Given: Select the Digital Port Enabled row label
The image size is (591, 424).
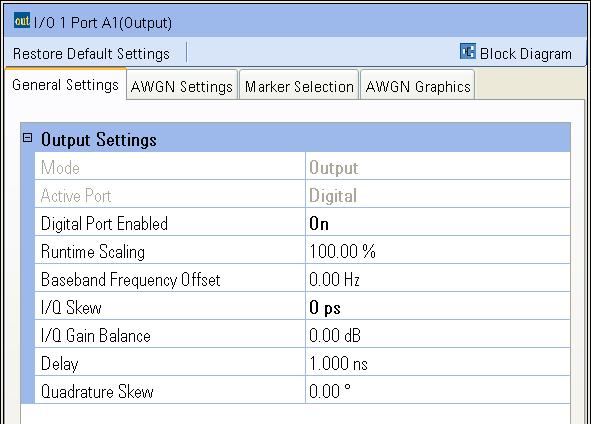Looking at the screenshot, I should pos(104,223).
